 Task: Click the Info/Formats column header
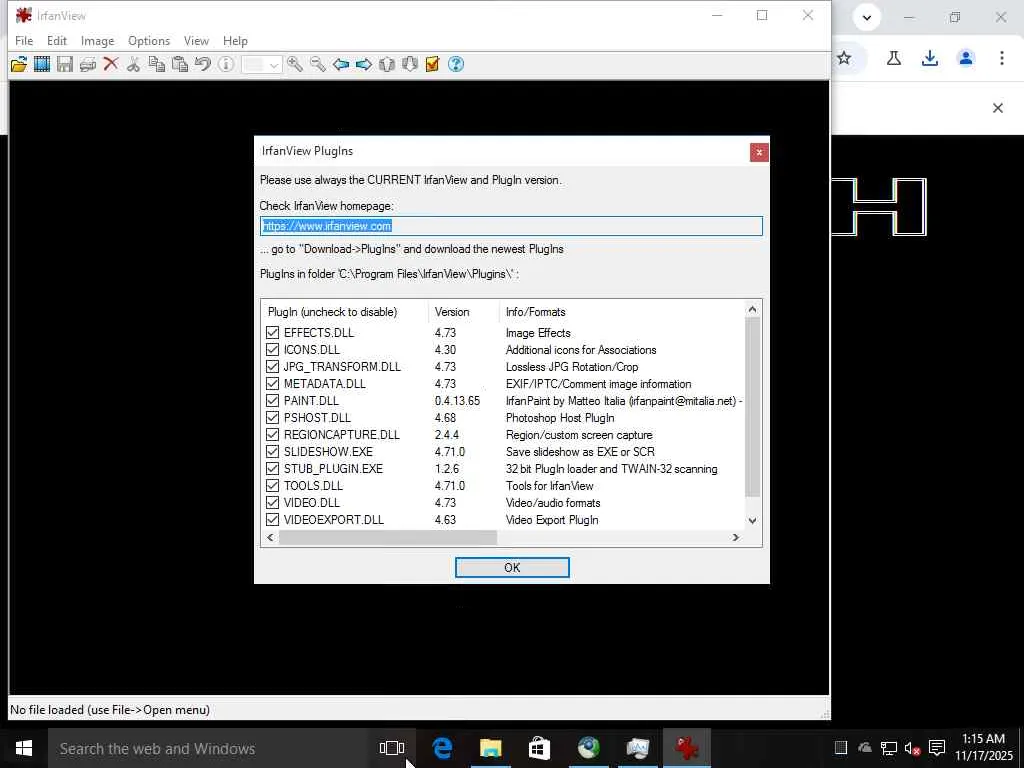pos(622,312)
